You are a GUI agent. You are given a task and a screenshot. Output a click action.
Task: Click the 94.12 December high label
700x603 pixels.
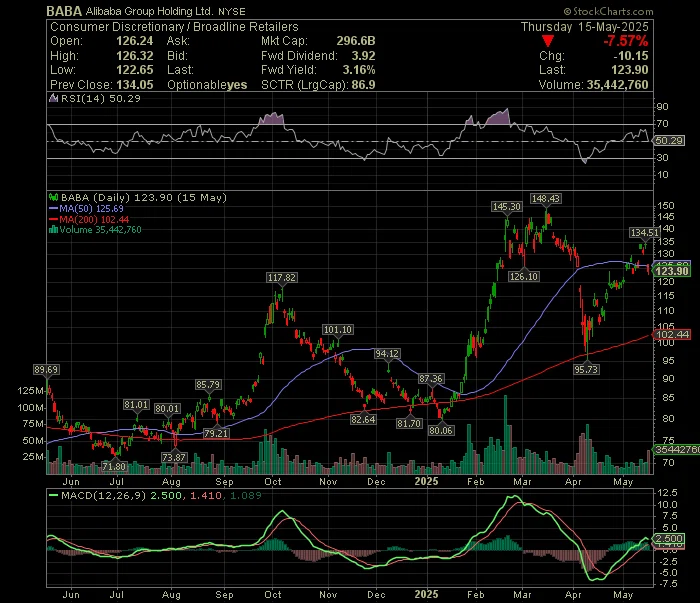point(387,354)
